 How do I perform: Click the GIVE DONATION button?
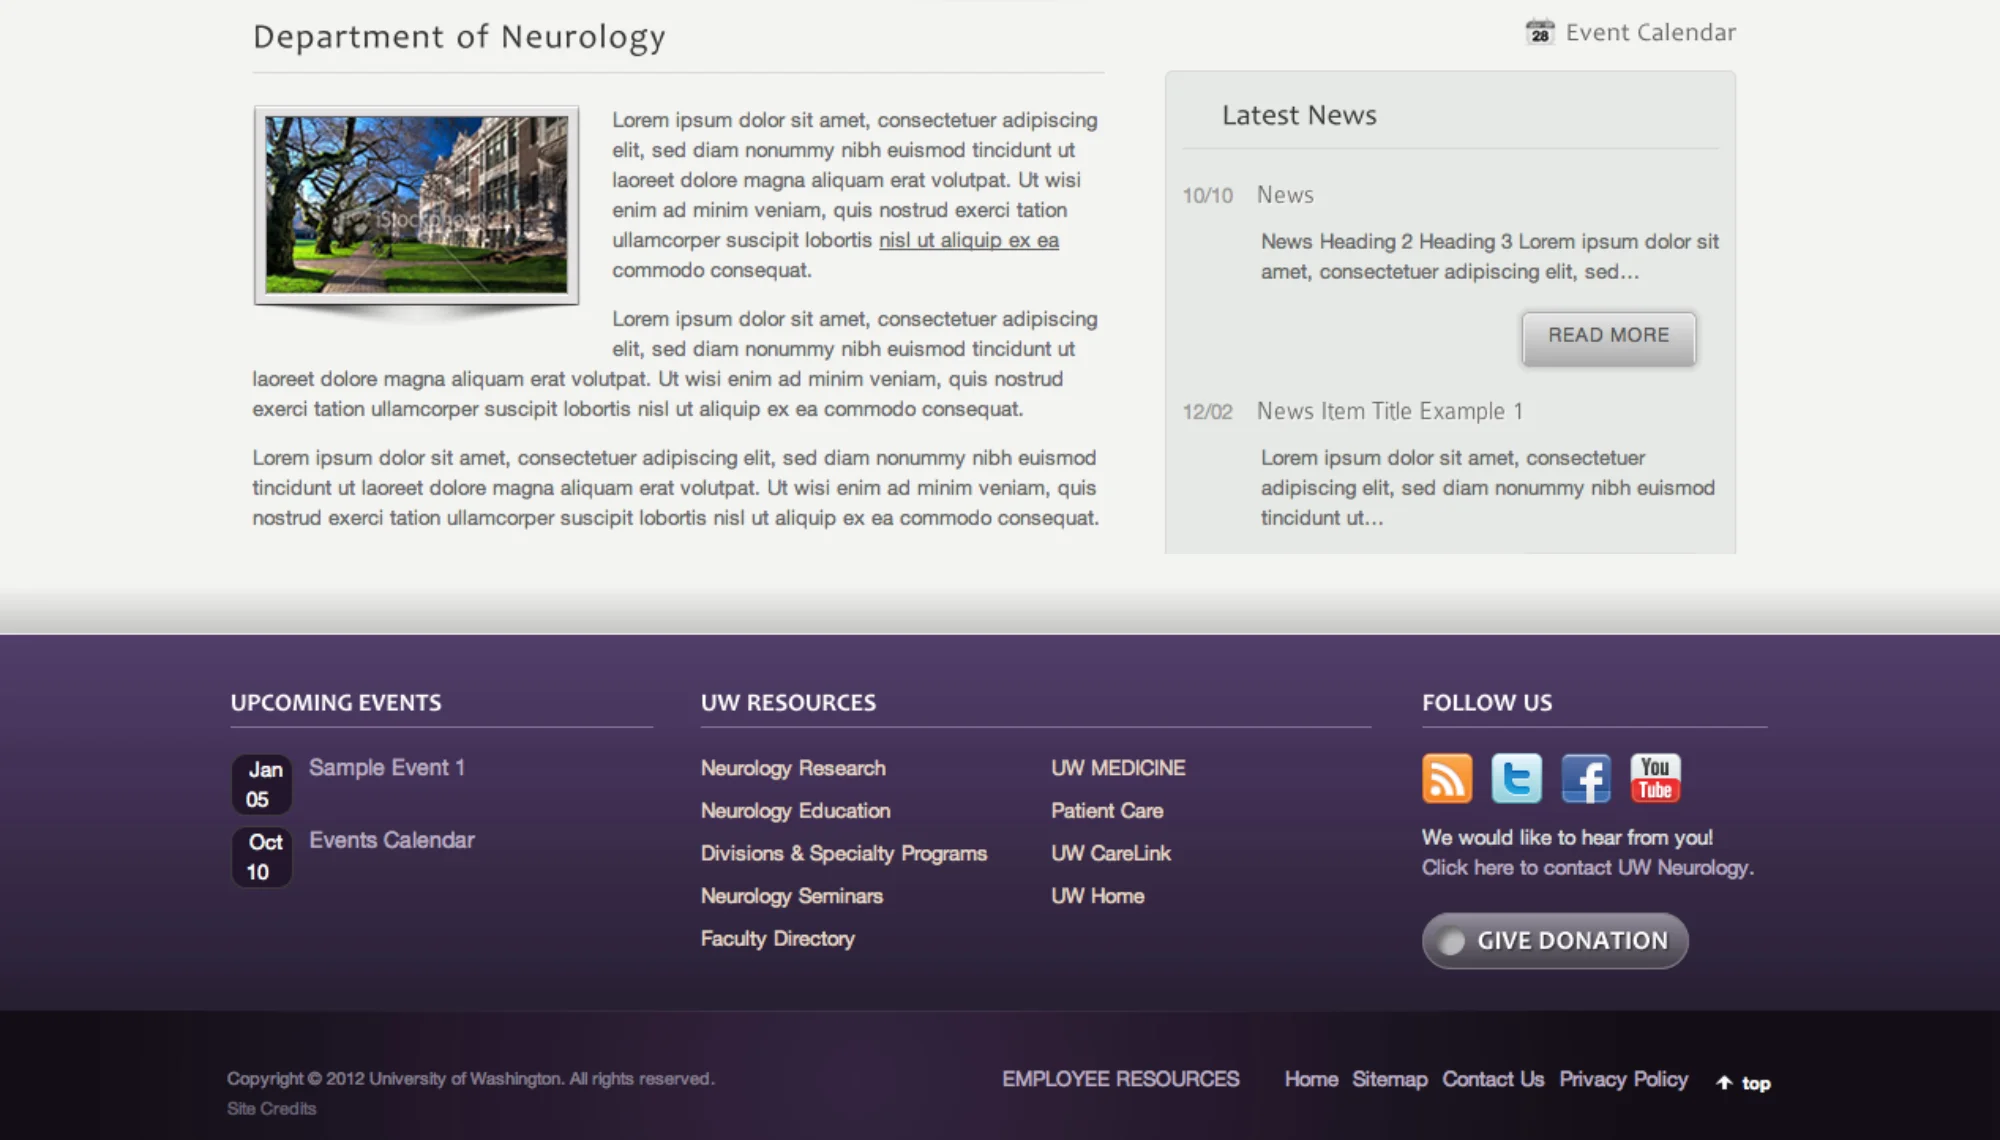[x=1555, y=941]
